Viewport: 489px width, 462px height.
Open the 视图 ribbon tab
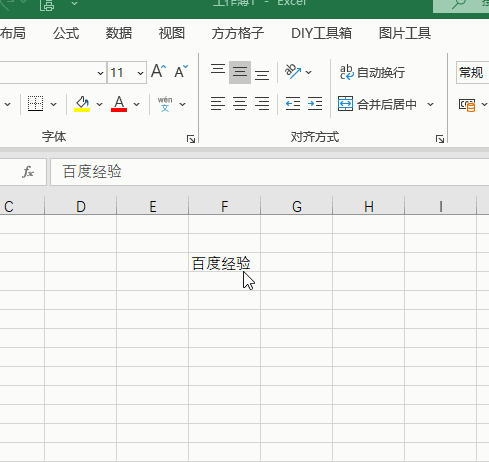172,33
